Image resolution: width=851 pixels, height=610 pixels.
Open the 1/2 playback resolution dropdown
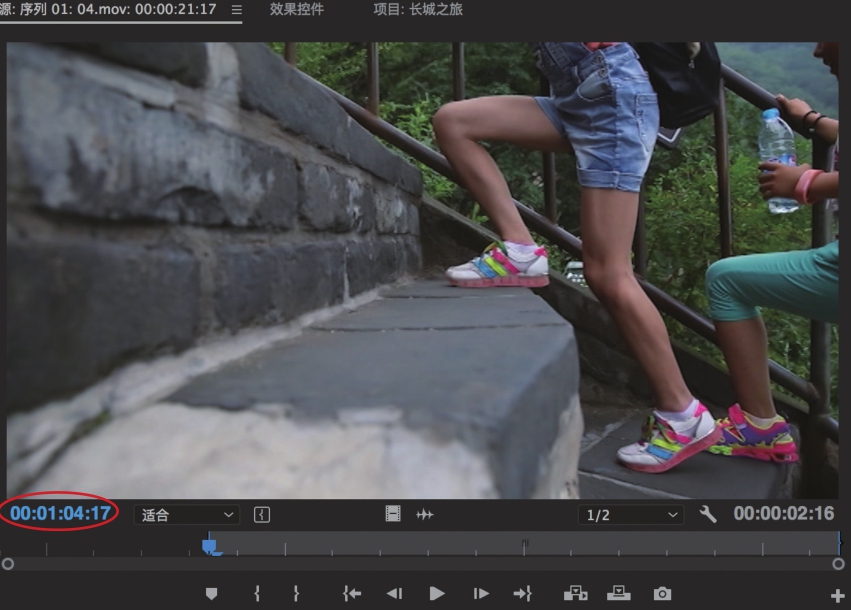coord(630,515)
